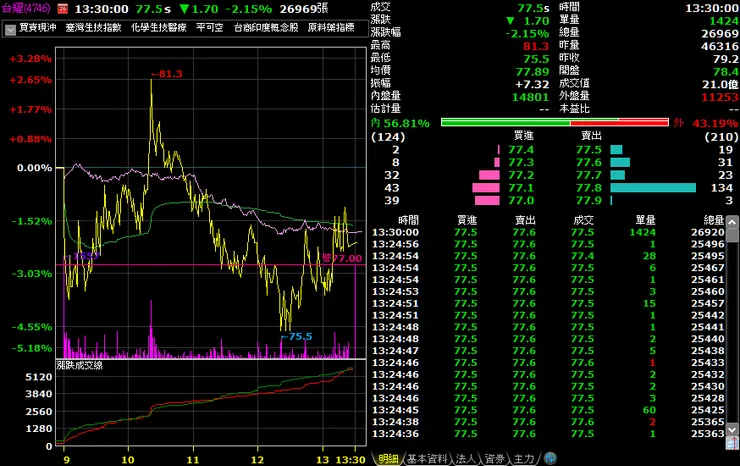Click total volume 26969張 in the header

coord(304,9)
